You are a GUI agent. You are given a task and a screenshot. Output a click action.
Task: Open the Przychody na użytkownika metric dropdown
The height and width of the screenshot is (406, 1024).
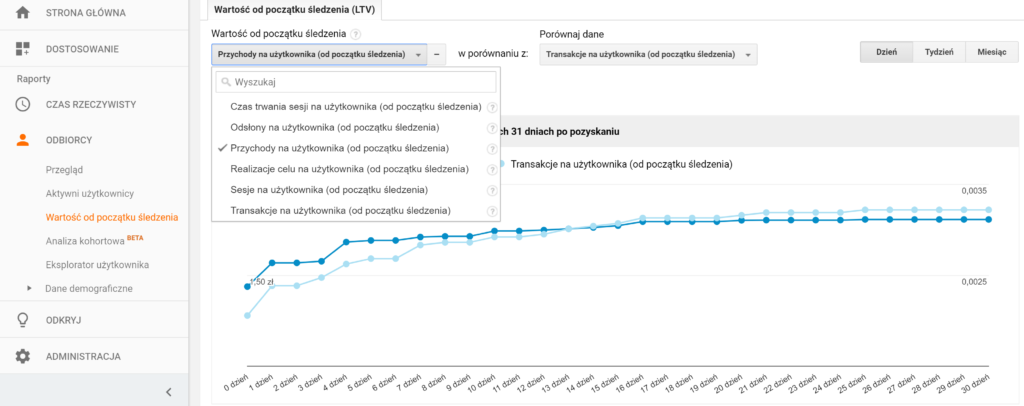319,55
